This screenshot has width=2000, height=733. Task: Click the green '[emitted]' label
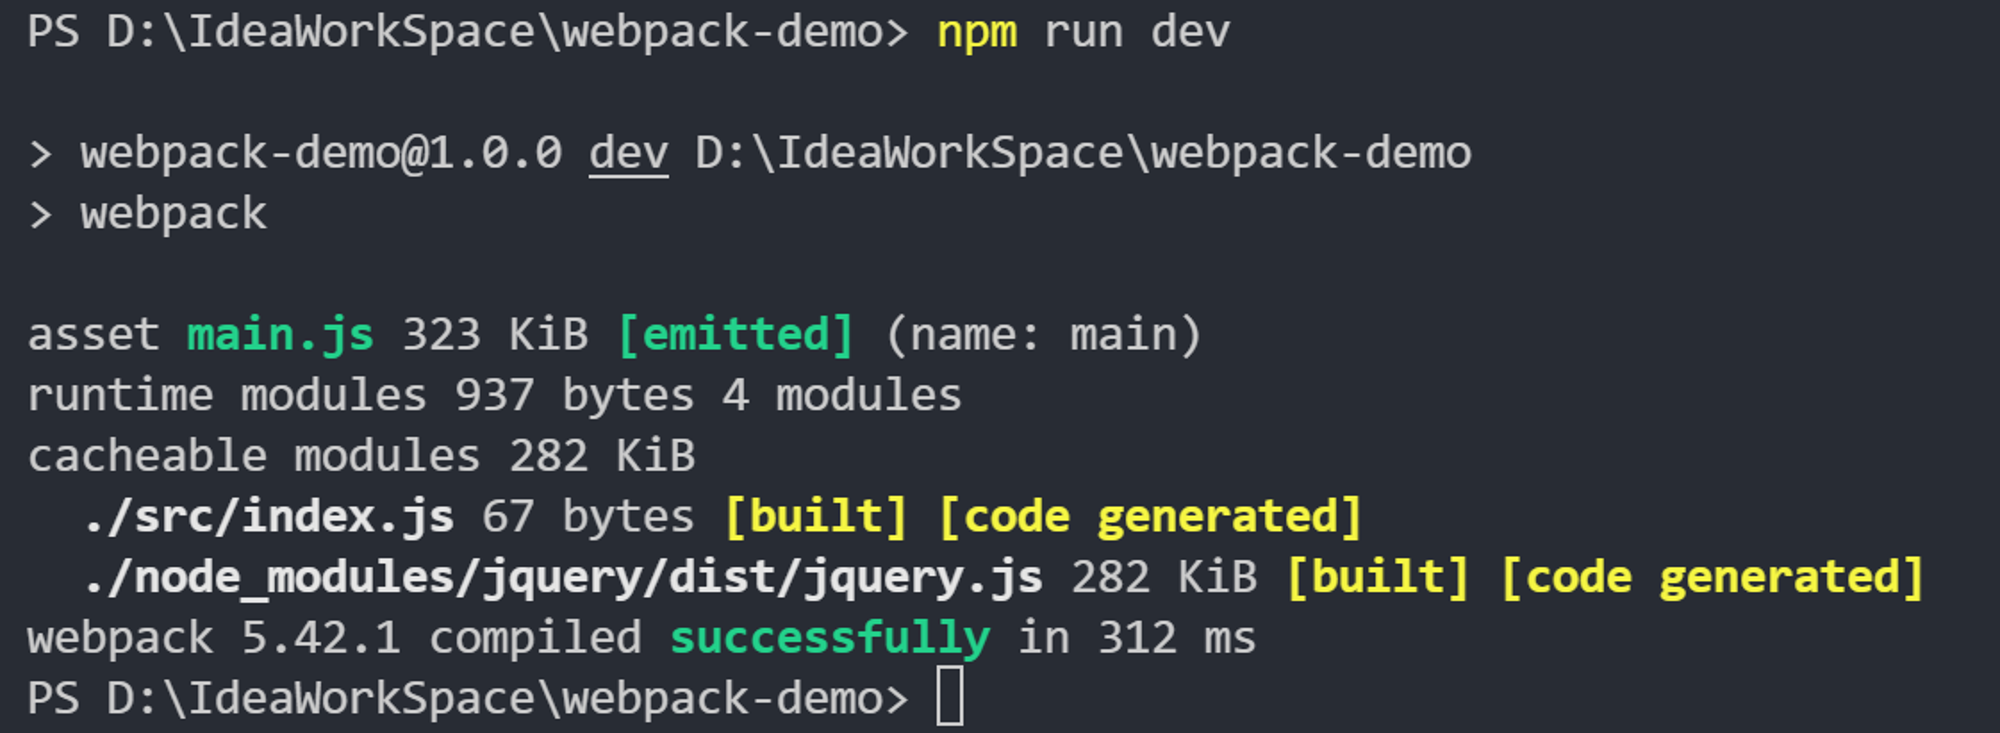point(736,335)
